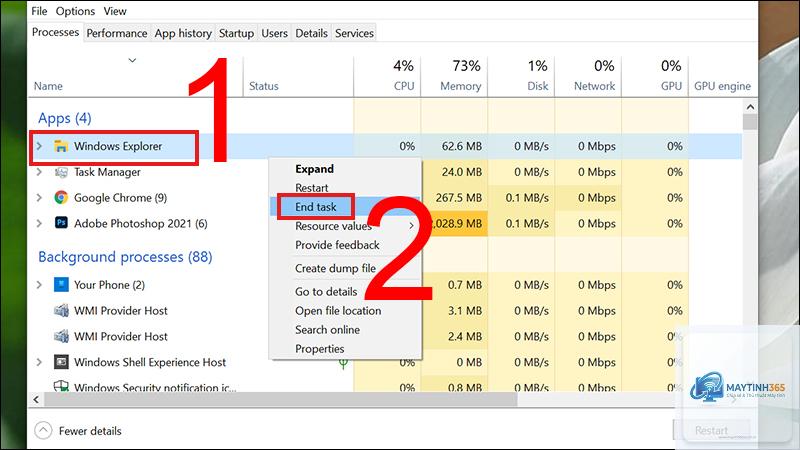Screen dimensions: 800x450
Task: Choose Properties in the context menu
Action: pos(319,349)
